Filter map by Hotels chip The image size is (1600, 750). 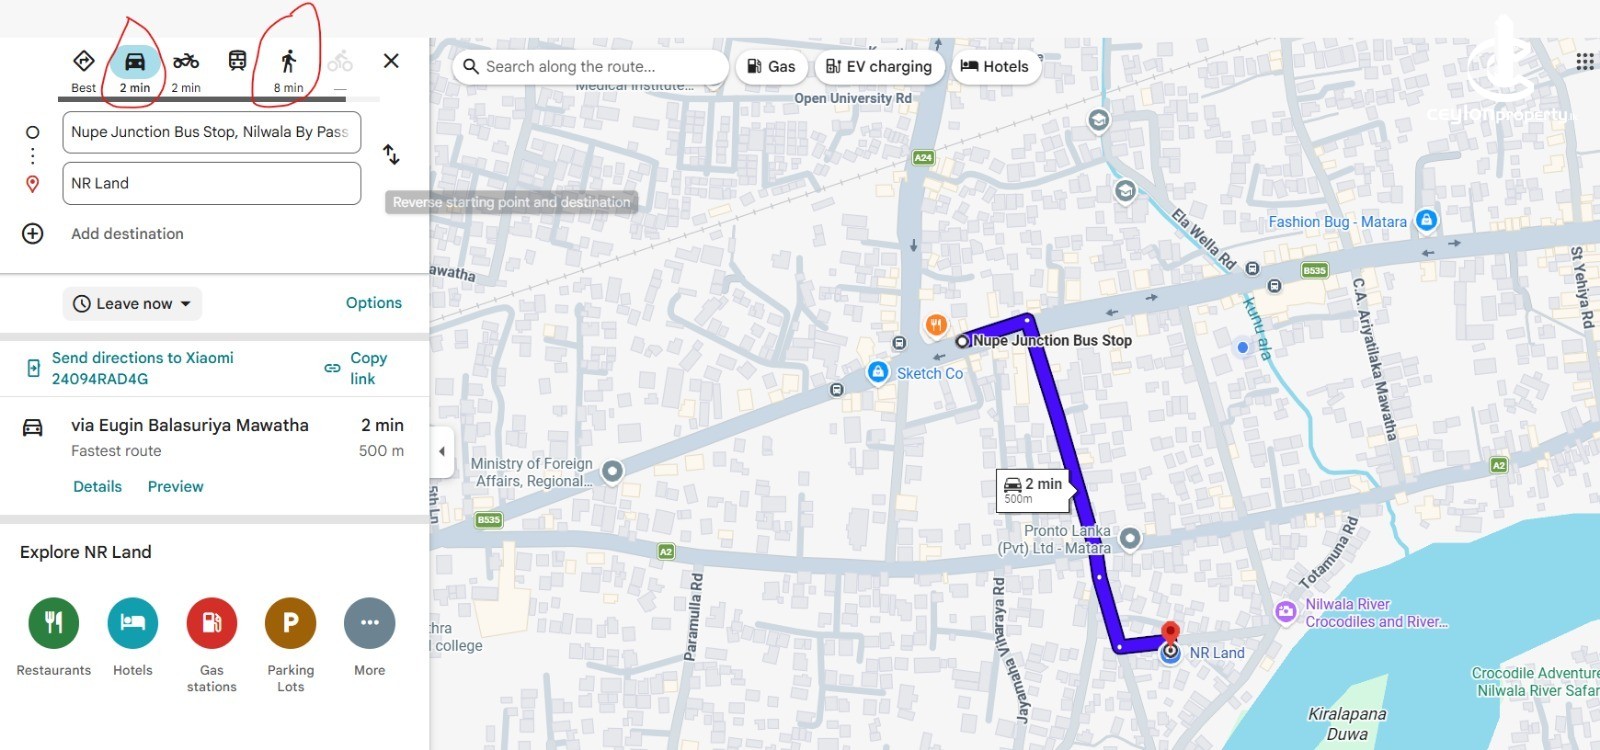(995, 67)
